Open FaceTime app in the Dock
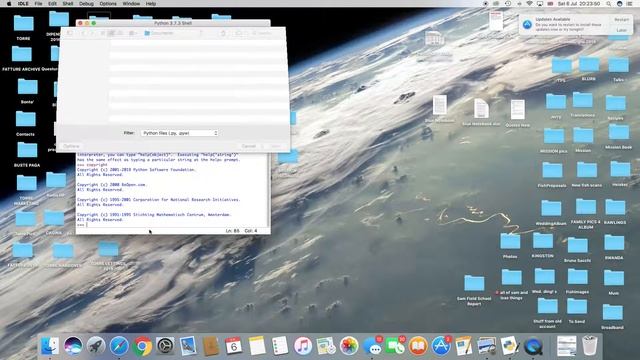Image resolution: width=640 pixels, height=360 pixels. [x=395, y=346]
